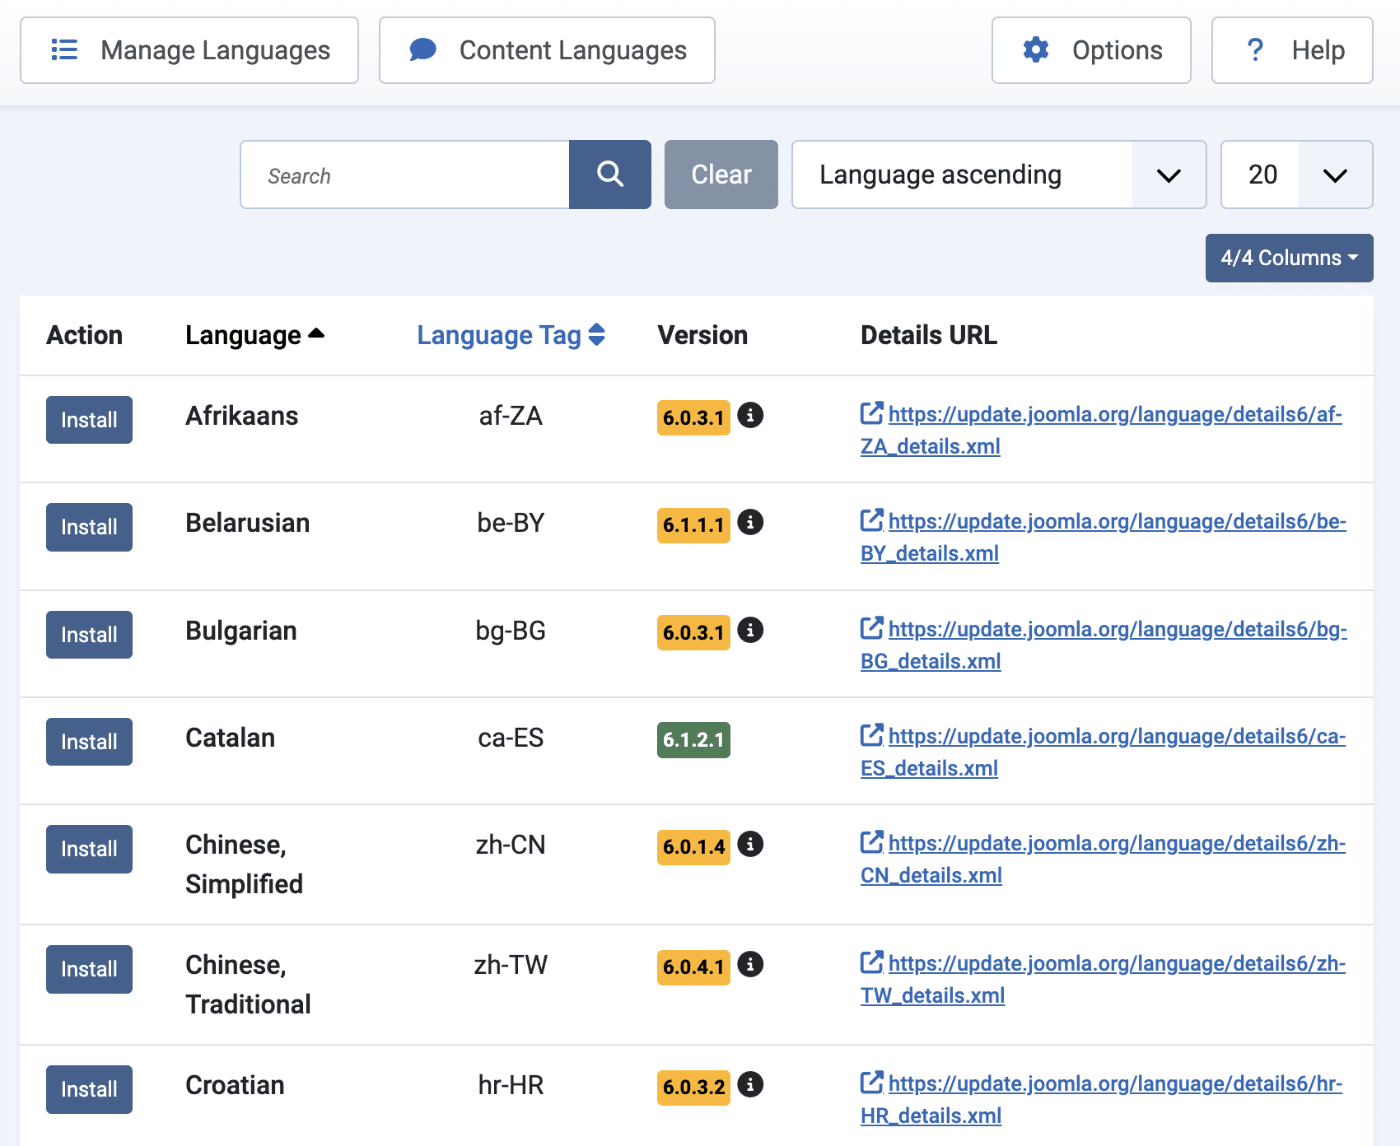
Task: Sort by the Language Tag column header
Action: pos(511,335)
